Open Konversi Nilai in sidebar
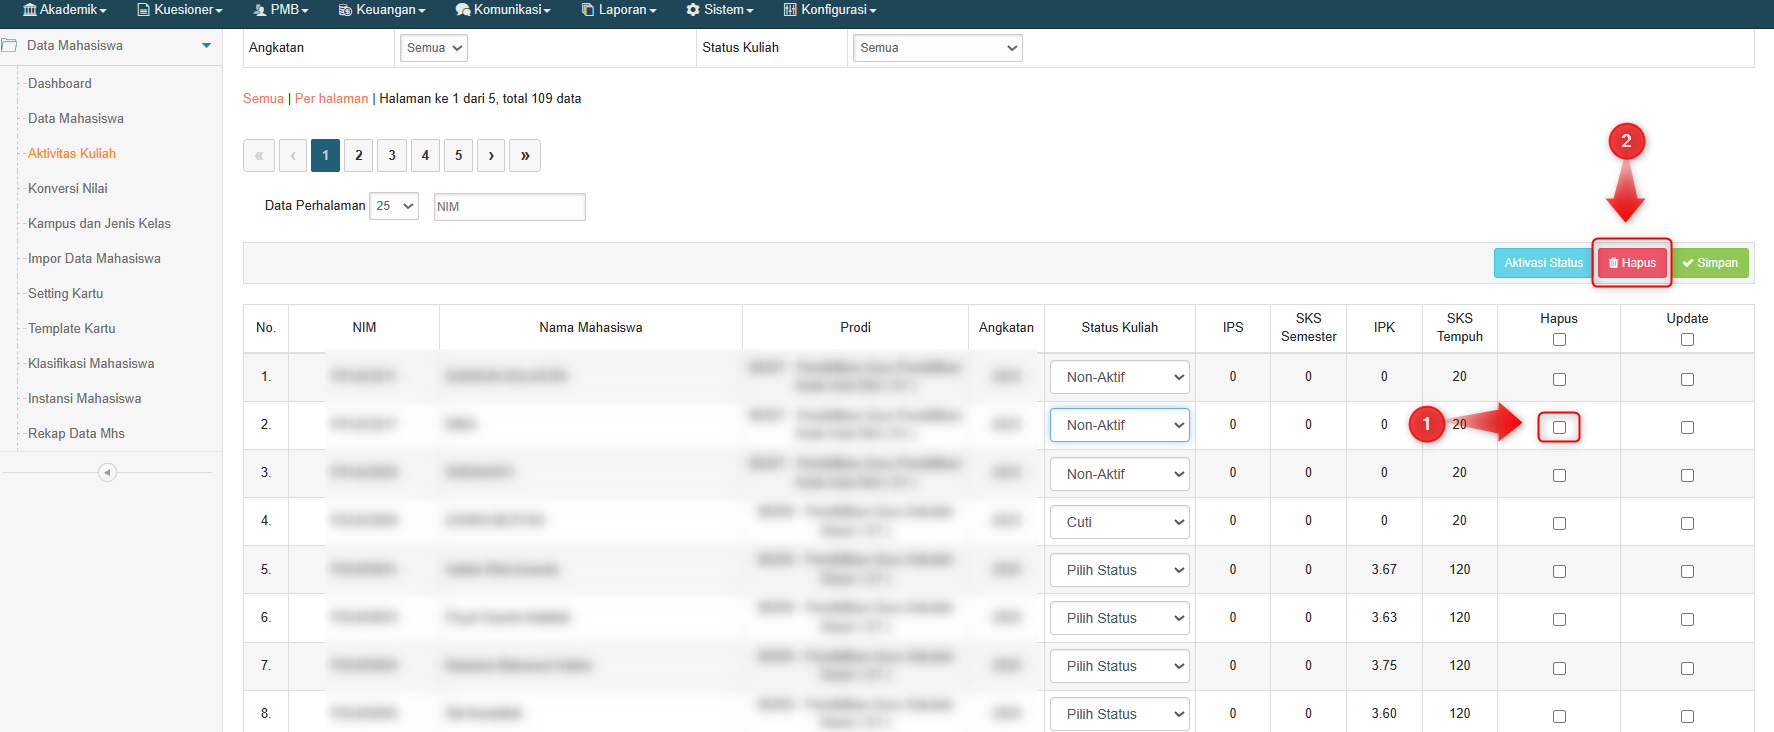 [x=68, y=189]
